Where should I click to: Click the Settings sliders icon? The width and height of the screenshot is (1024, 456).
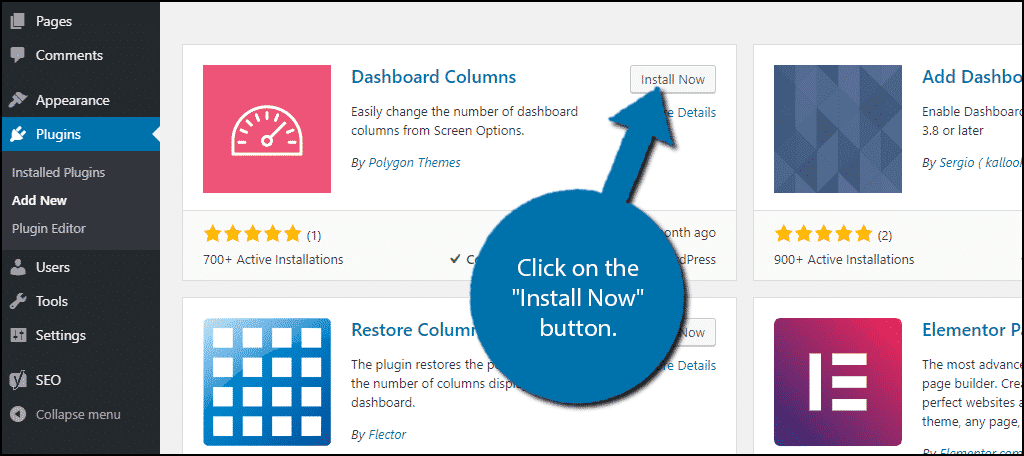[x=18, y=335]
